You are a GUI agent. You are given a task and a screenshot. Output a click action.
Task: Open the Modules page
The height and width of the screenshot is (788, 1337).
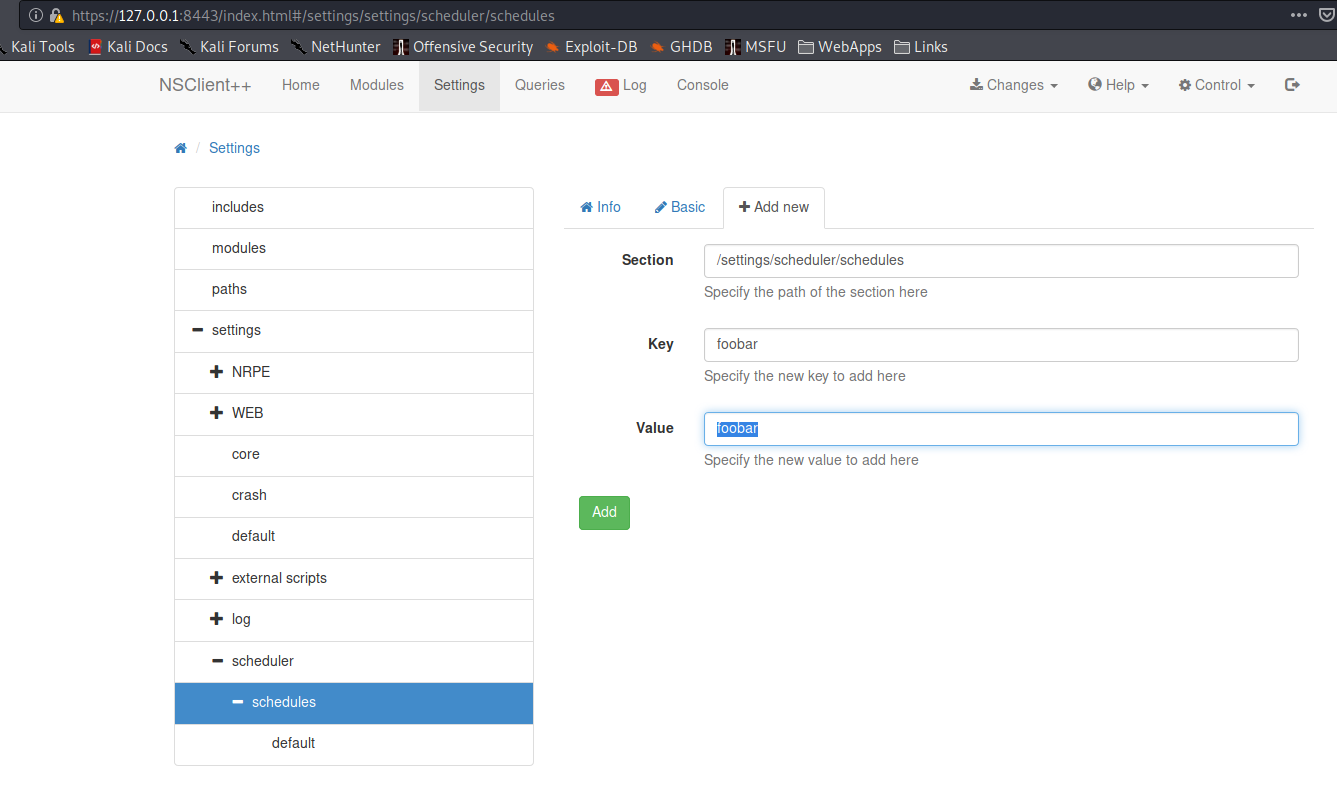[x=377, y=85]
